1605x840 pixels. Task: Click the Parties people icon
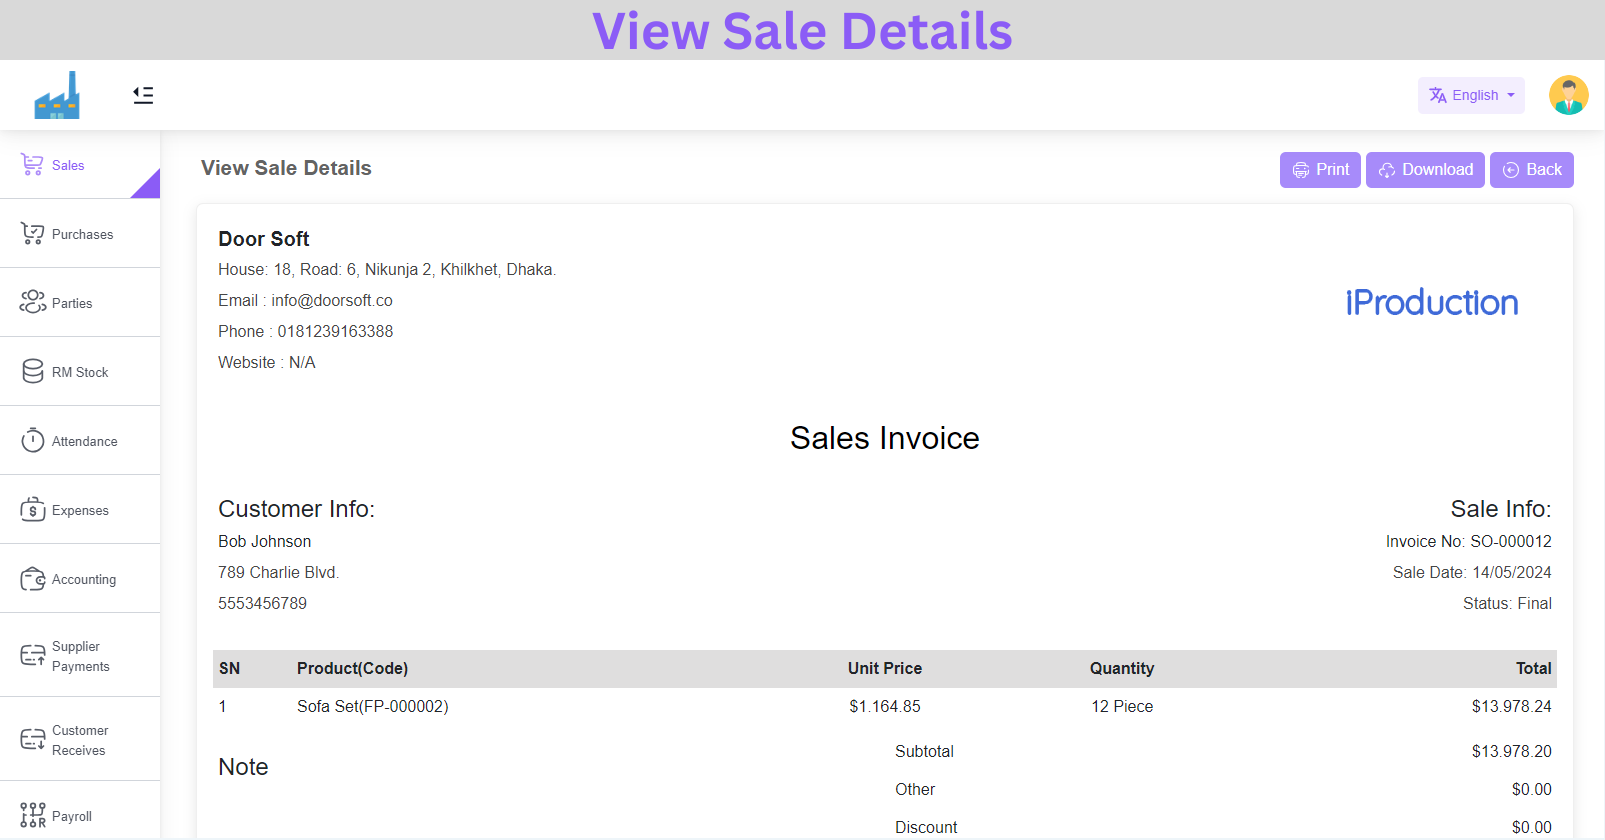pos(32,303)
